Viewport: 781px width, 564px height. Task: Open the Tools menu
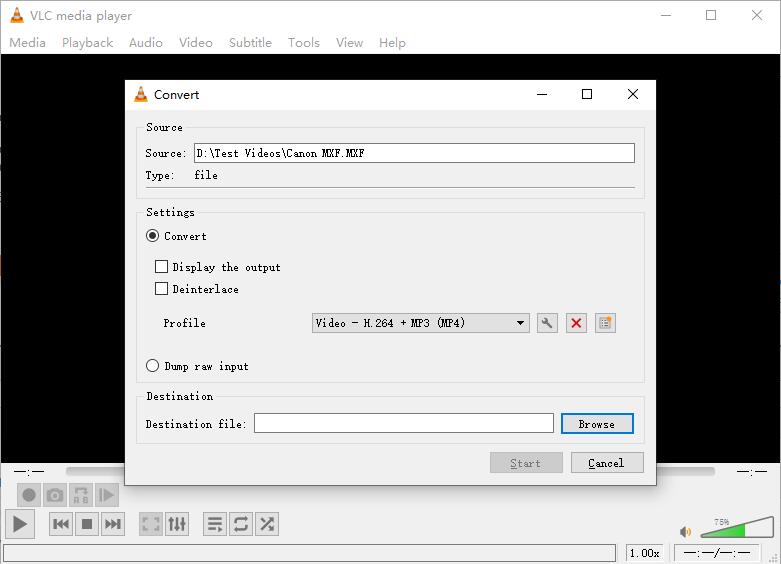point(304,43)
